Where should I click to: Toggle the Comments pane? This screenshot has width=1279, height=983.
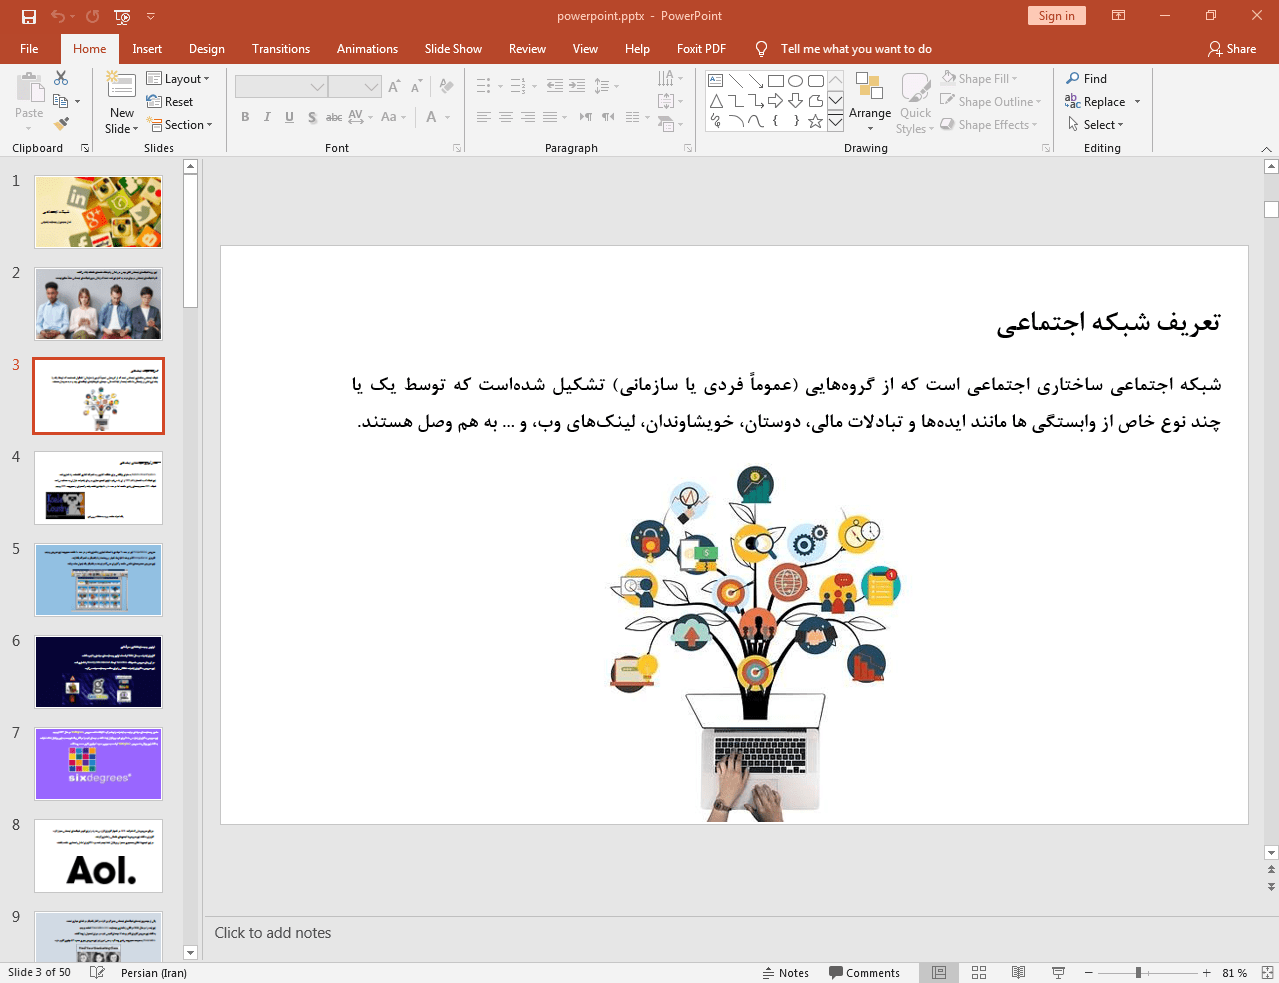864,973
